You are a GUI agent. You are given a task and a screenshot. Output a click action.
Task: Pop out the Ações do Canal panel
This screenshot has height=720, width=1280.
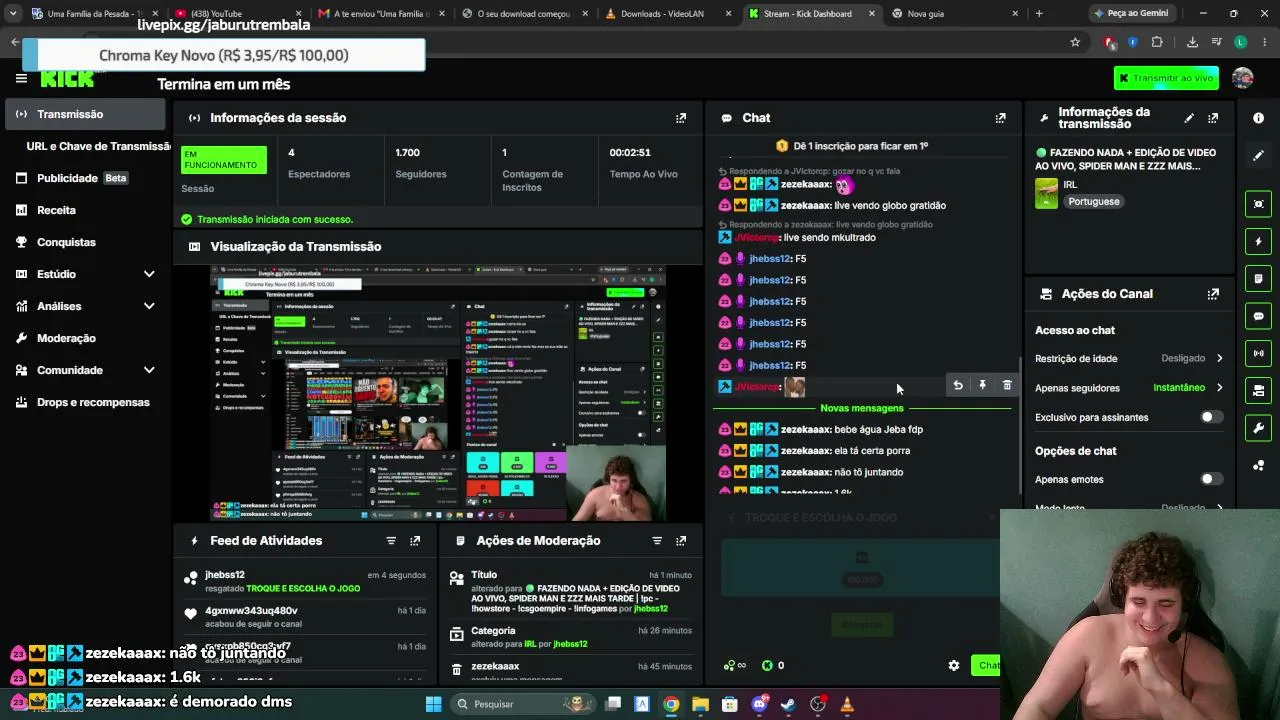1213,294
